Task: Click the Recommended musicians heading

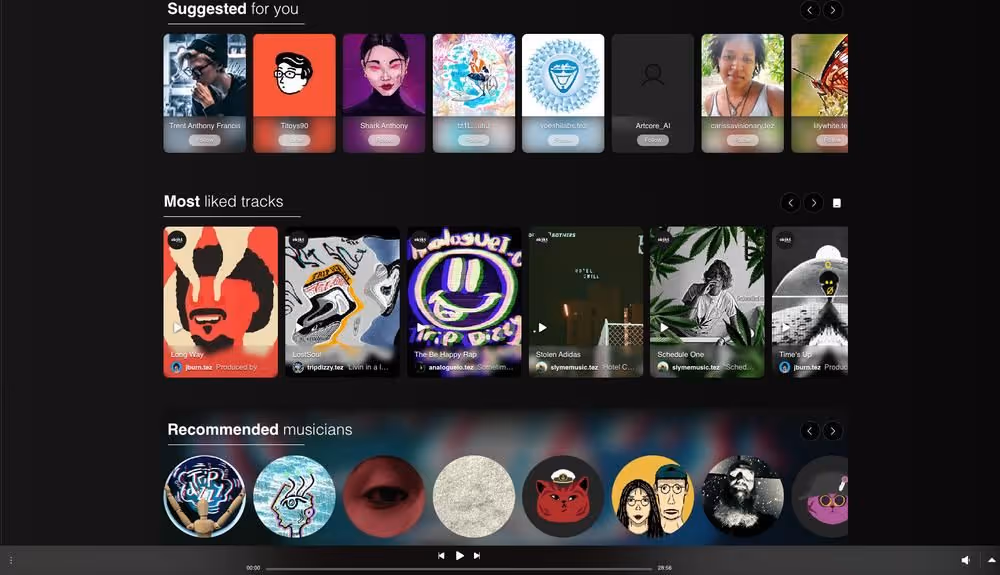Action: coord(260,430)
